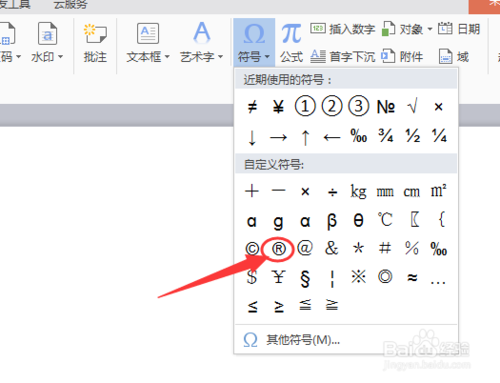Insert the ampersand & symbol

(x=332, y=248)
